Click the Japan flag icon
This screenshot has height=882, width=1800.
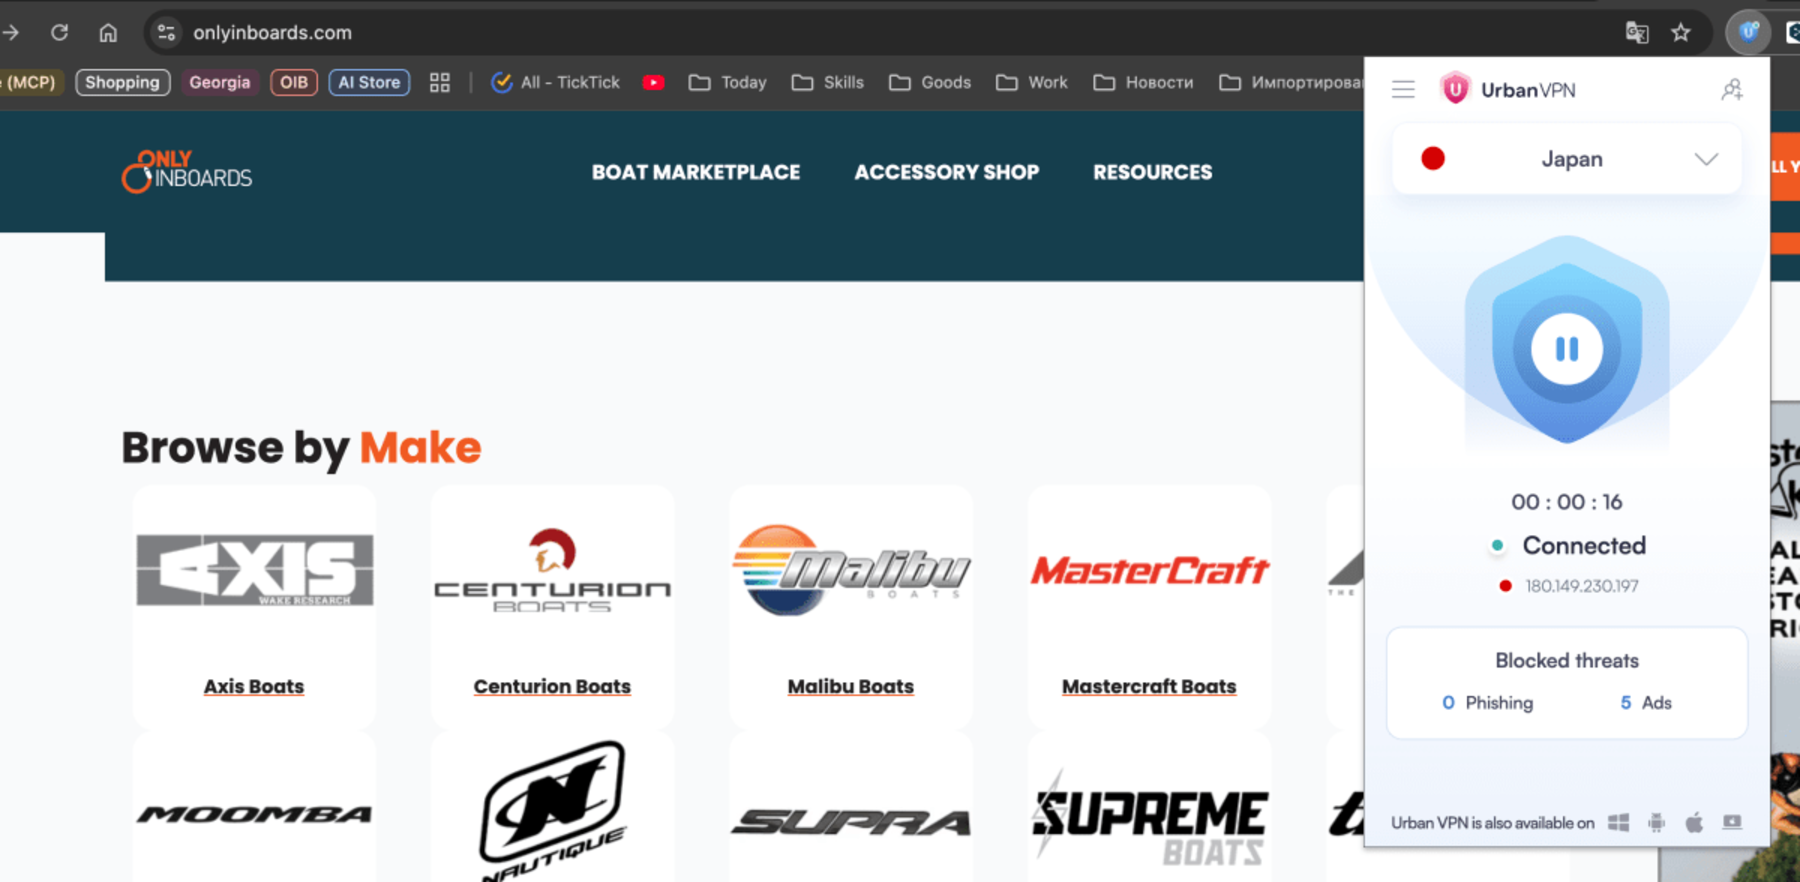click(1433, 159)
